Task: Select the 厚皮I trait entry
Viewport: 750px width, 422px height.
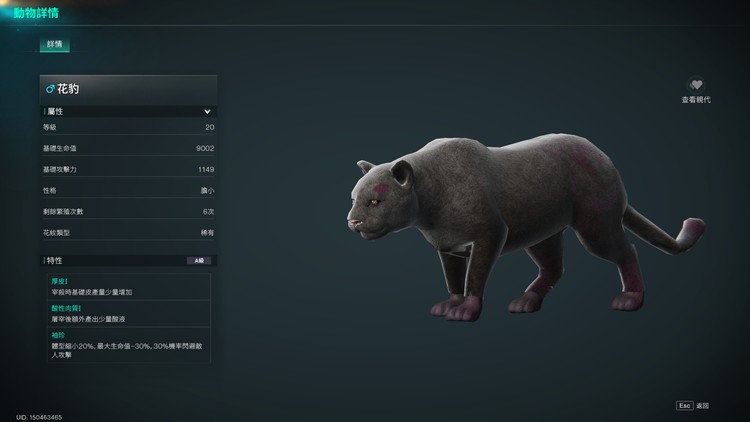Action: [x=129, y=287]
